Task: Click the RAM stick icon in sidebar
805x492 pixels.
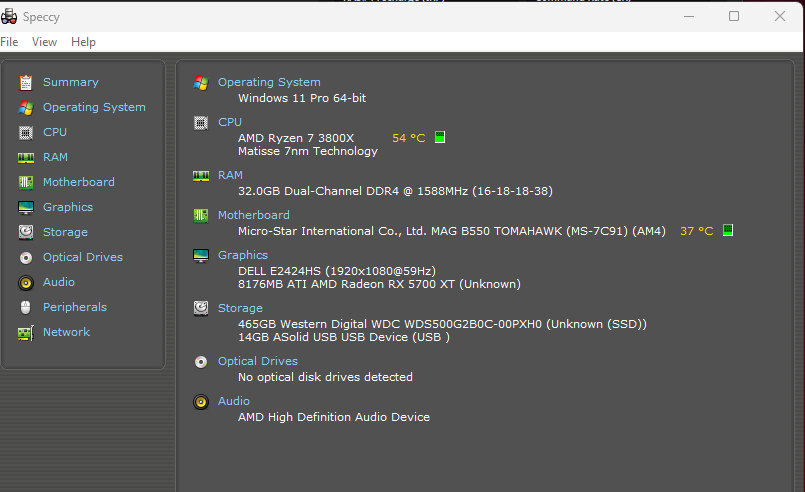Action: point(26,158)
